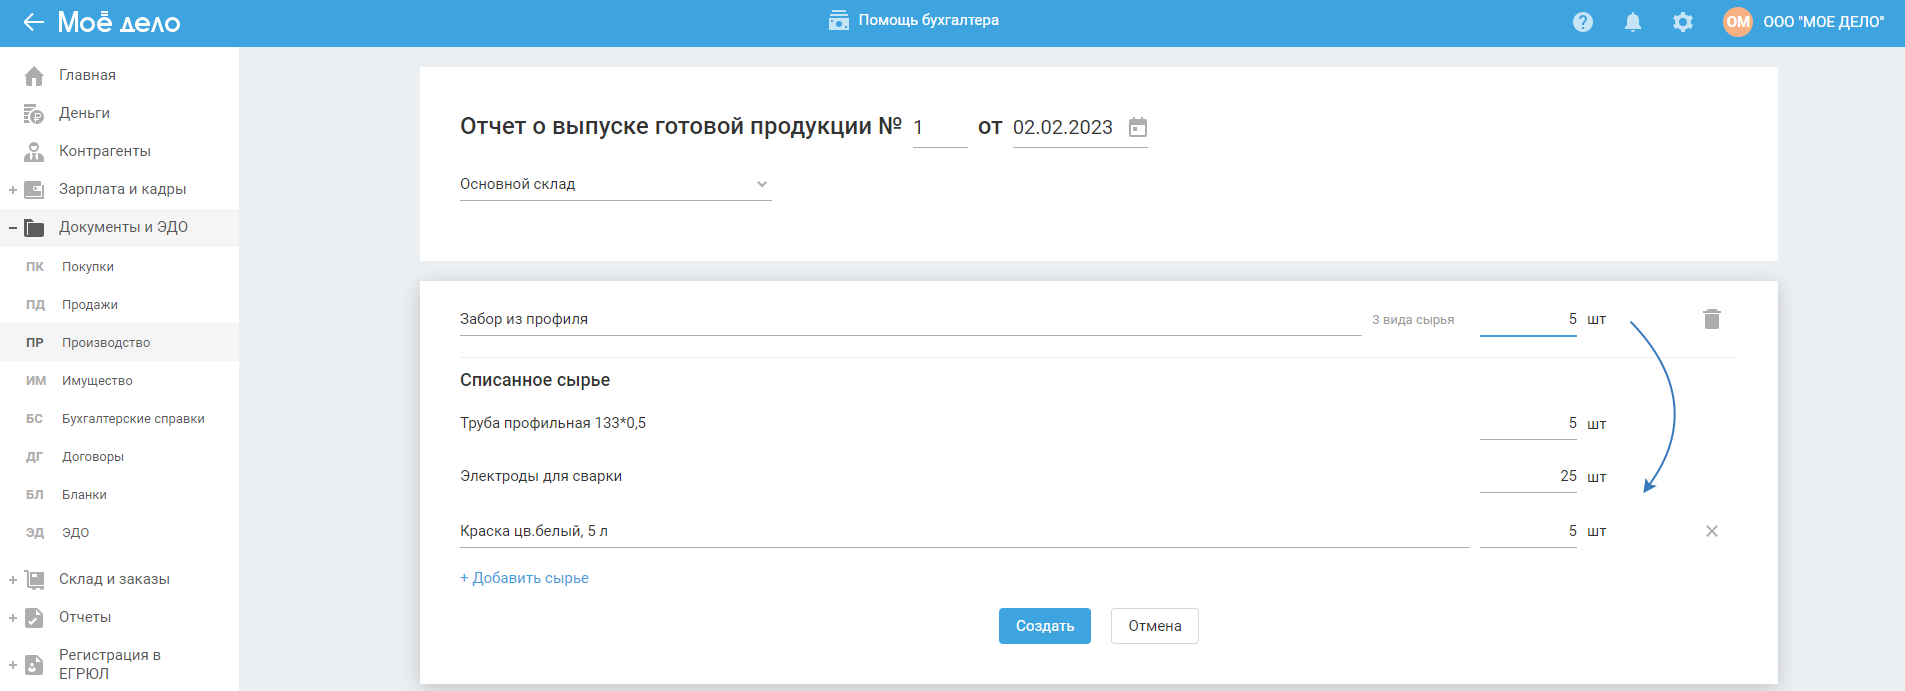Open the Моё дело logo home
The height and width of the screenshot is (691, 1905).
119,22
